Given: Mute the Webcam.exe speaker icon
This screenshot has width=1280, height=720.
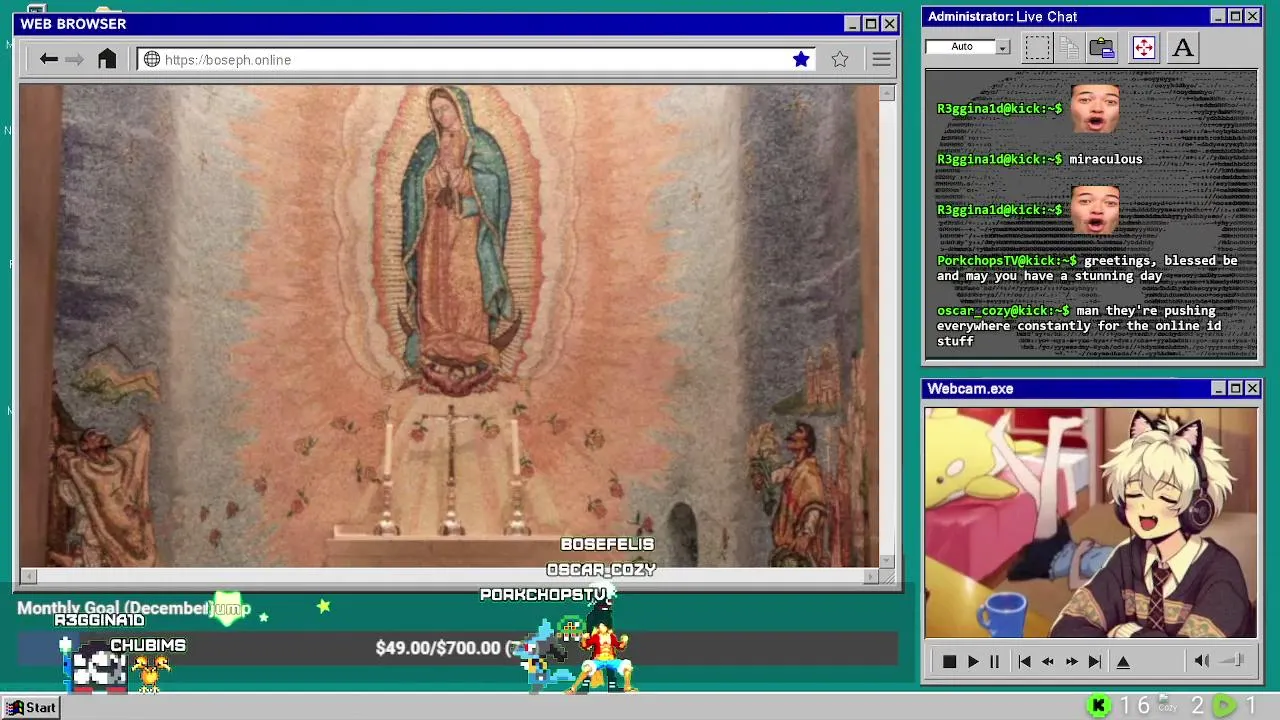Looking at the screenshot, I should [1202, 660].
